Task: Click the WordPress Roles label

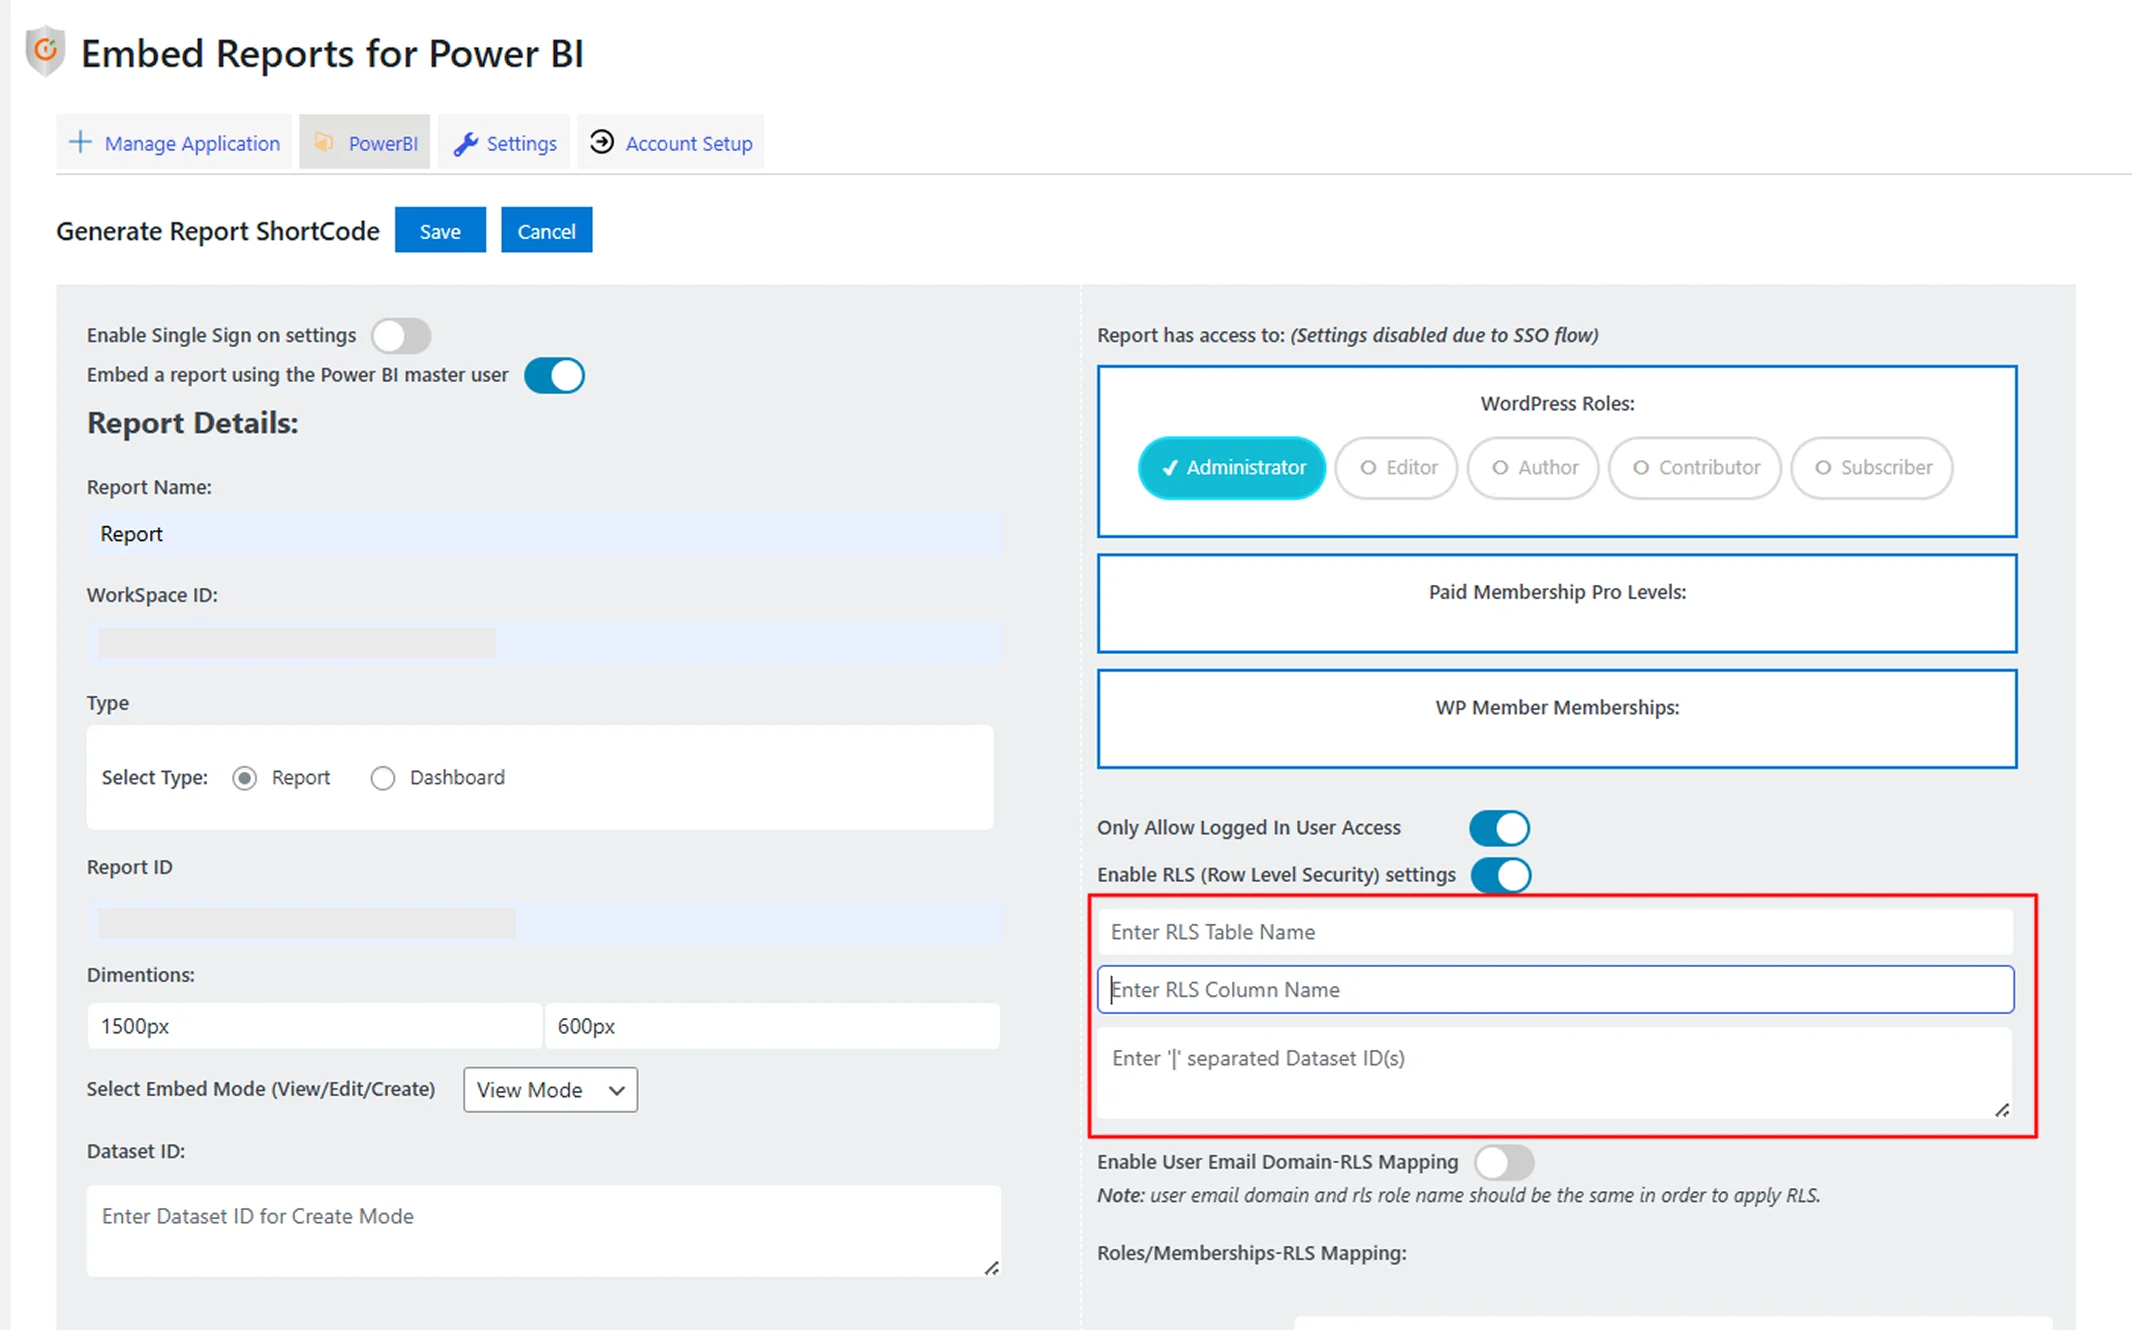Action: tap(1557, 404)
